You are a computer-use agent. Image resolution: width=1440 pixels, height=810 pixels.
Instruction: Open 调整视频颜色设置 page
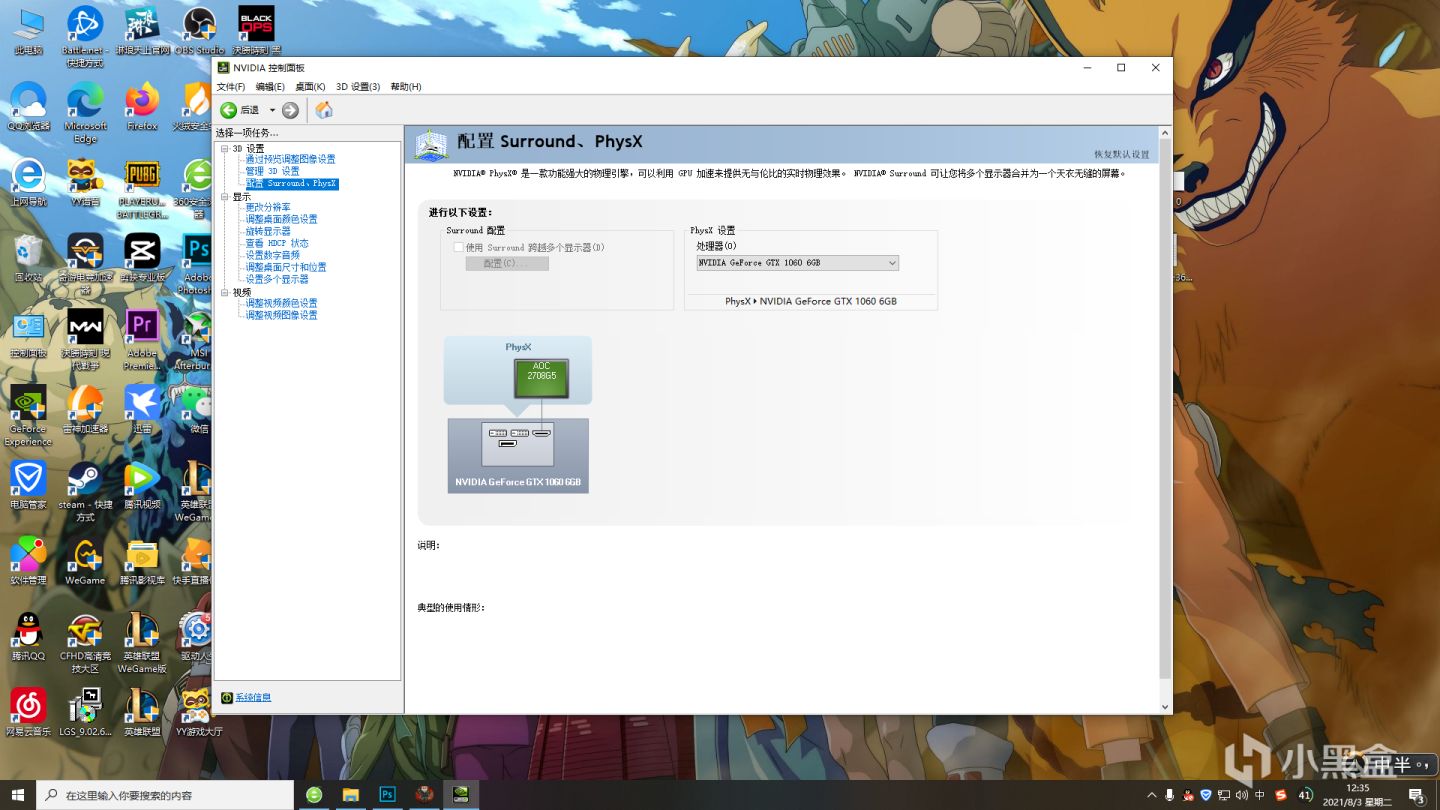281,303
